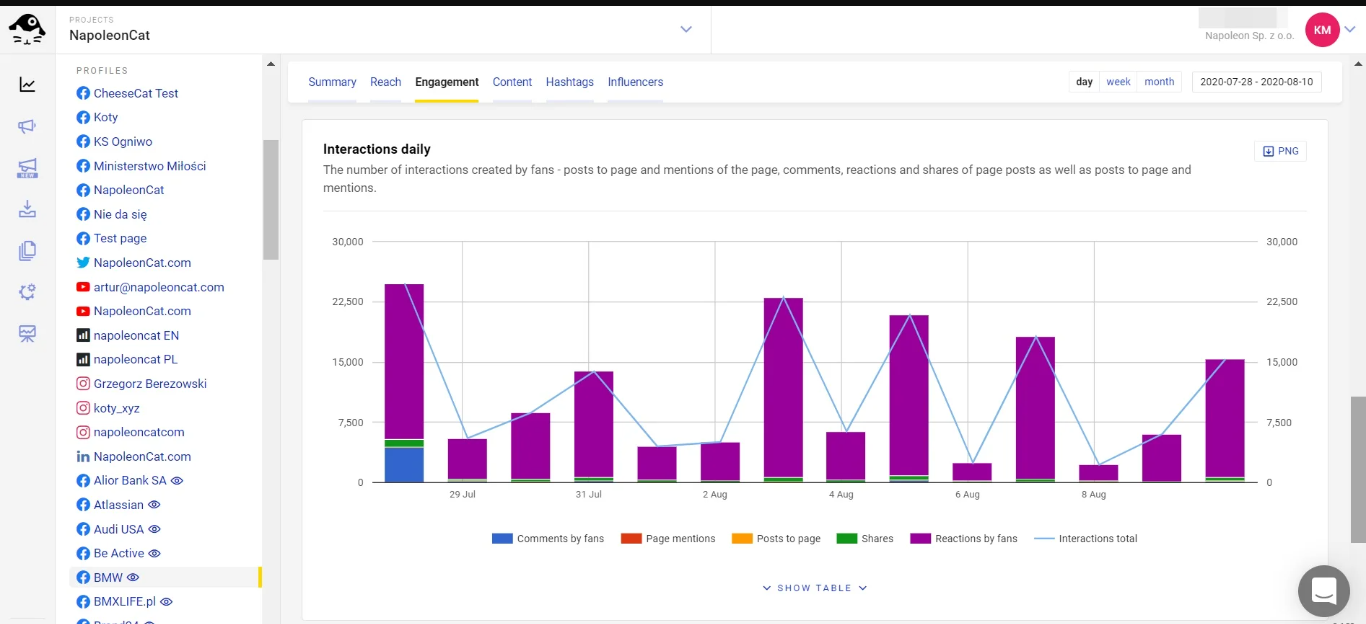Viewport: 1366px width, 624px height.
Task: Open the KM account menu arrow
Action: point(1349,30)
